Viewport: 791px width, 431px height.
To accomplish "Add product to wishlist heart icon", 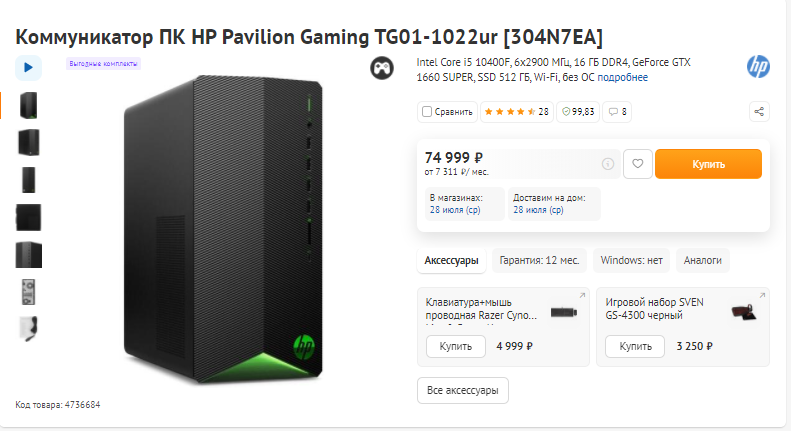I will [x=638, y=164].
